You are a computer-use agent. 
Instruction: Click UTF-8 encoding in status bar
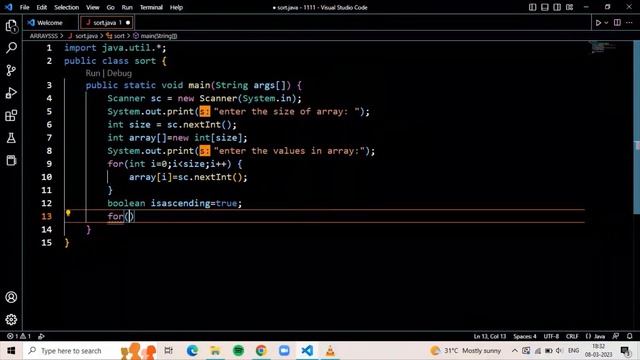[551, 336]
